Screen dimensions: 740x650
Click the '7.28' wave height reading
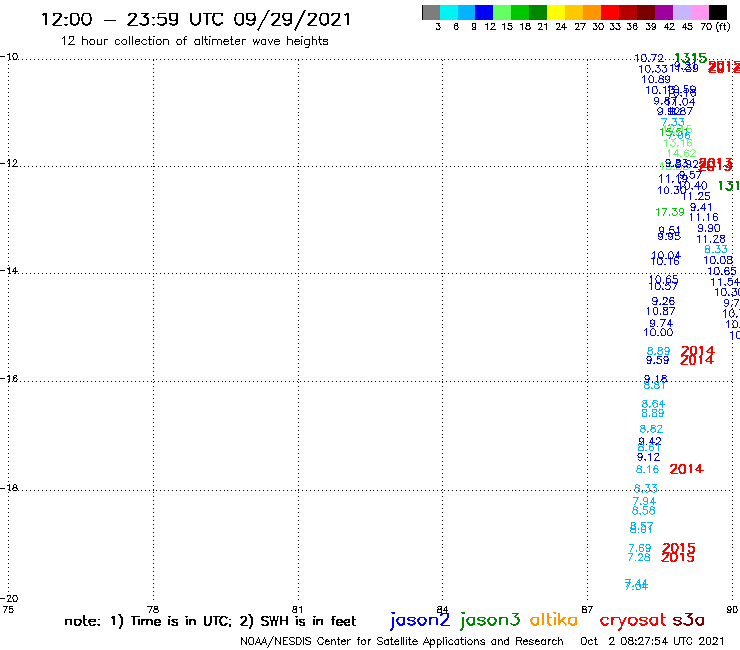pos(639,557)
